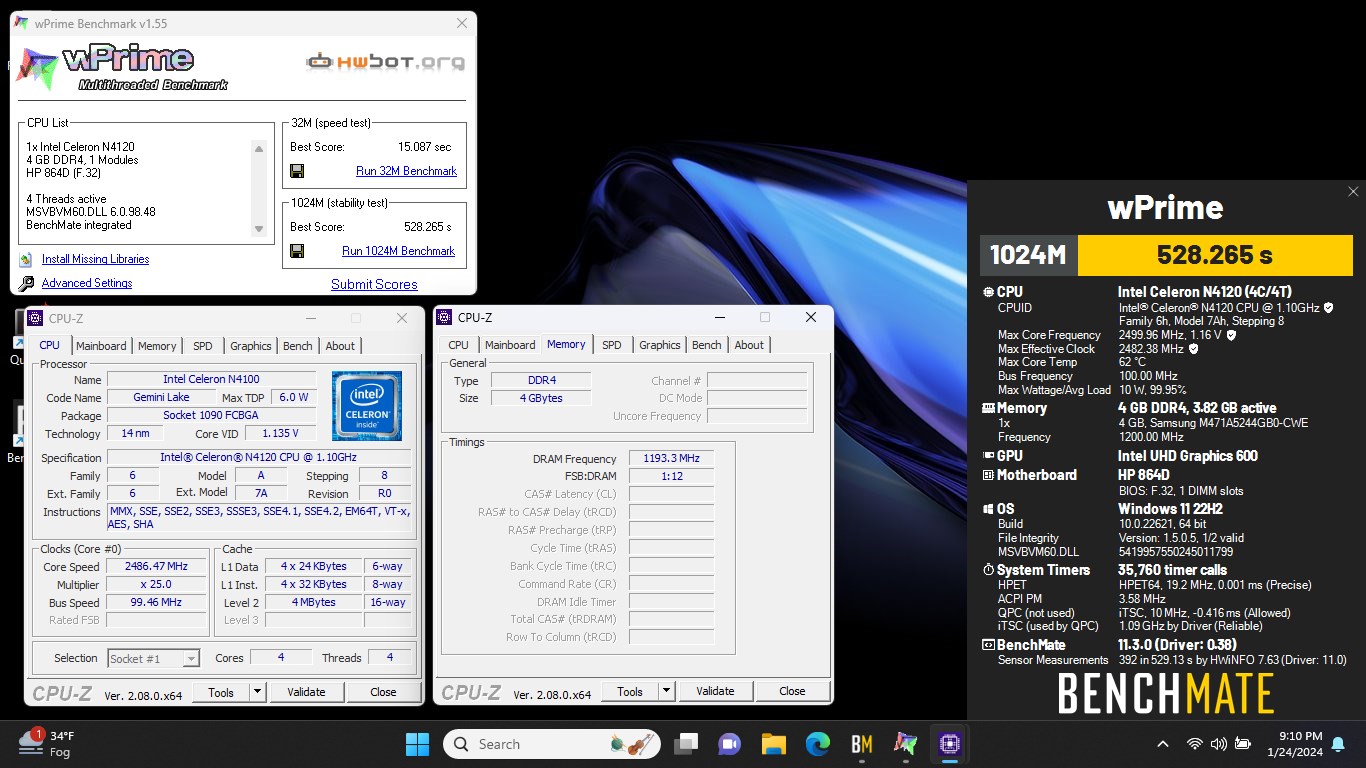The image size is (1366, 768).
Task: Open About tab in left CPU-Z window
Action: [x=340, y=346]
